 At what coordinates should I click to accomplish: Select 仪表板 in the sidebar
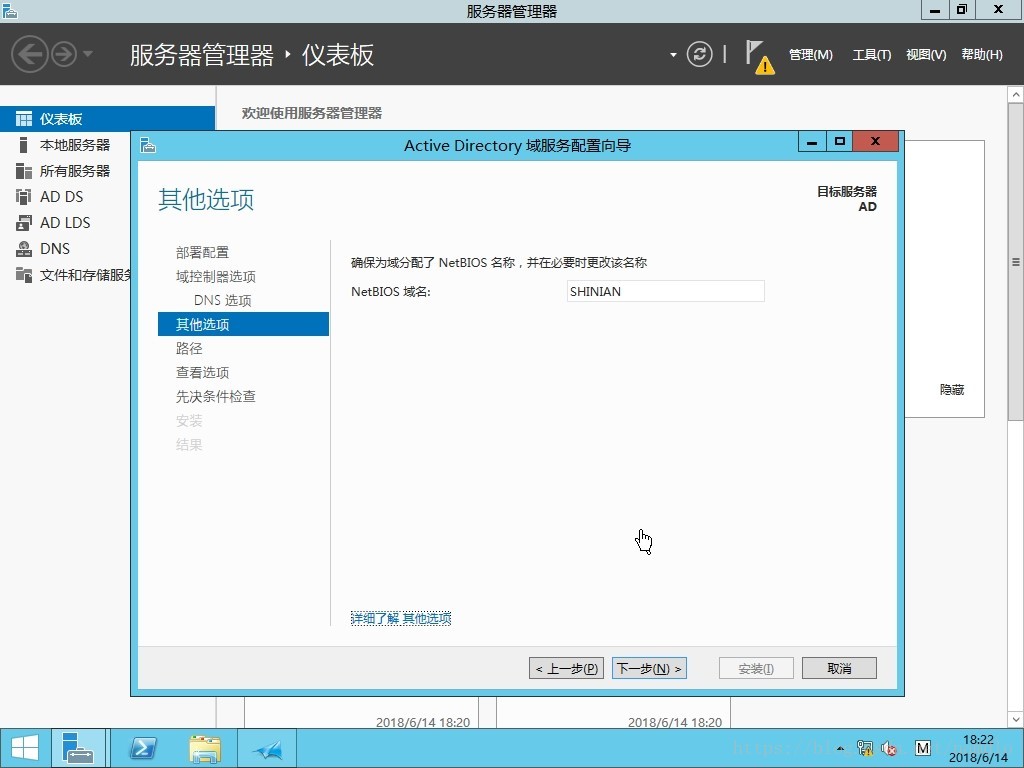click(107, 119)
